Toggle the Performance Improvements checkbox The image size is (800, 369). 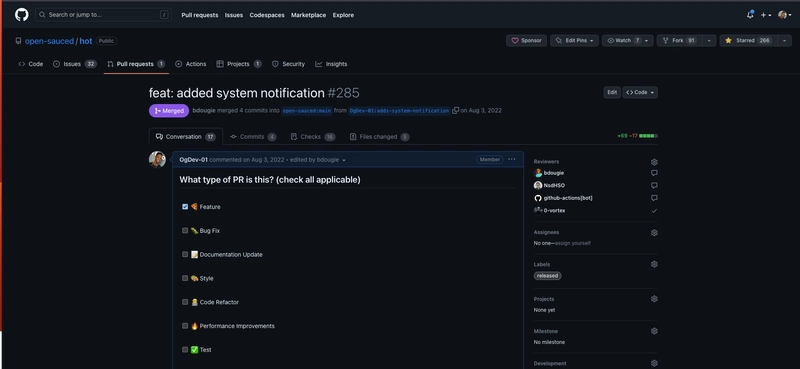tap(185, 326)
